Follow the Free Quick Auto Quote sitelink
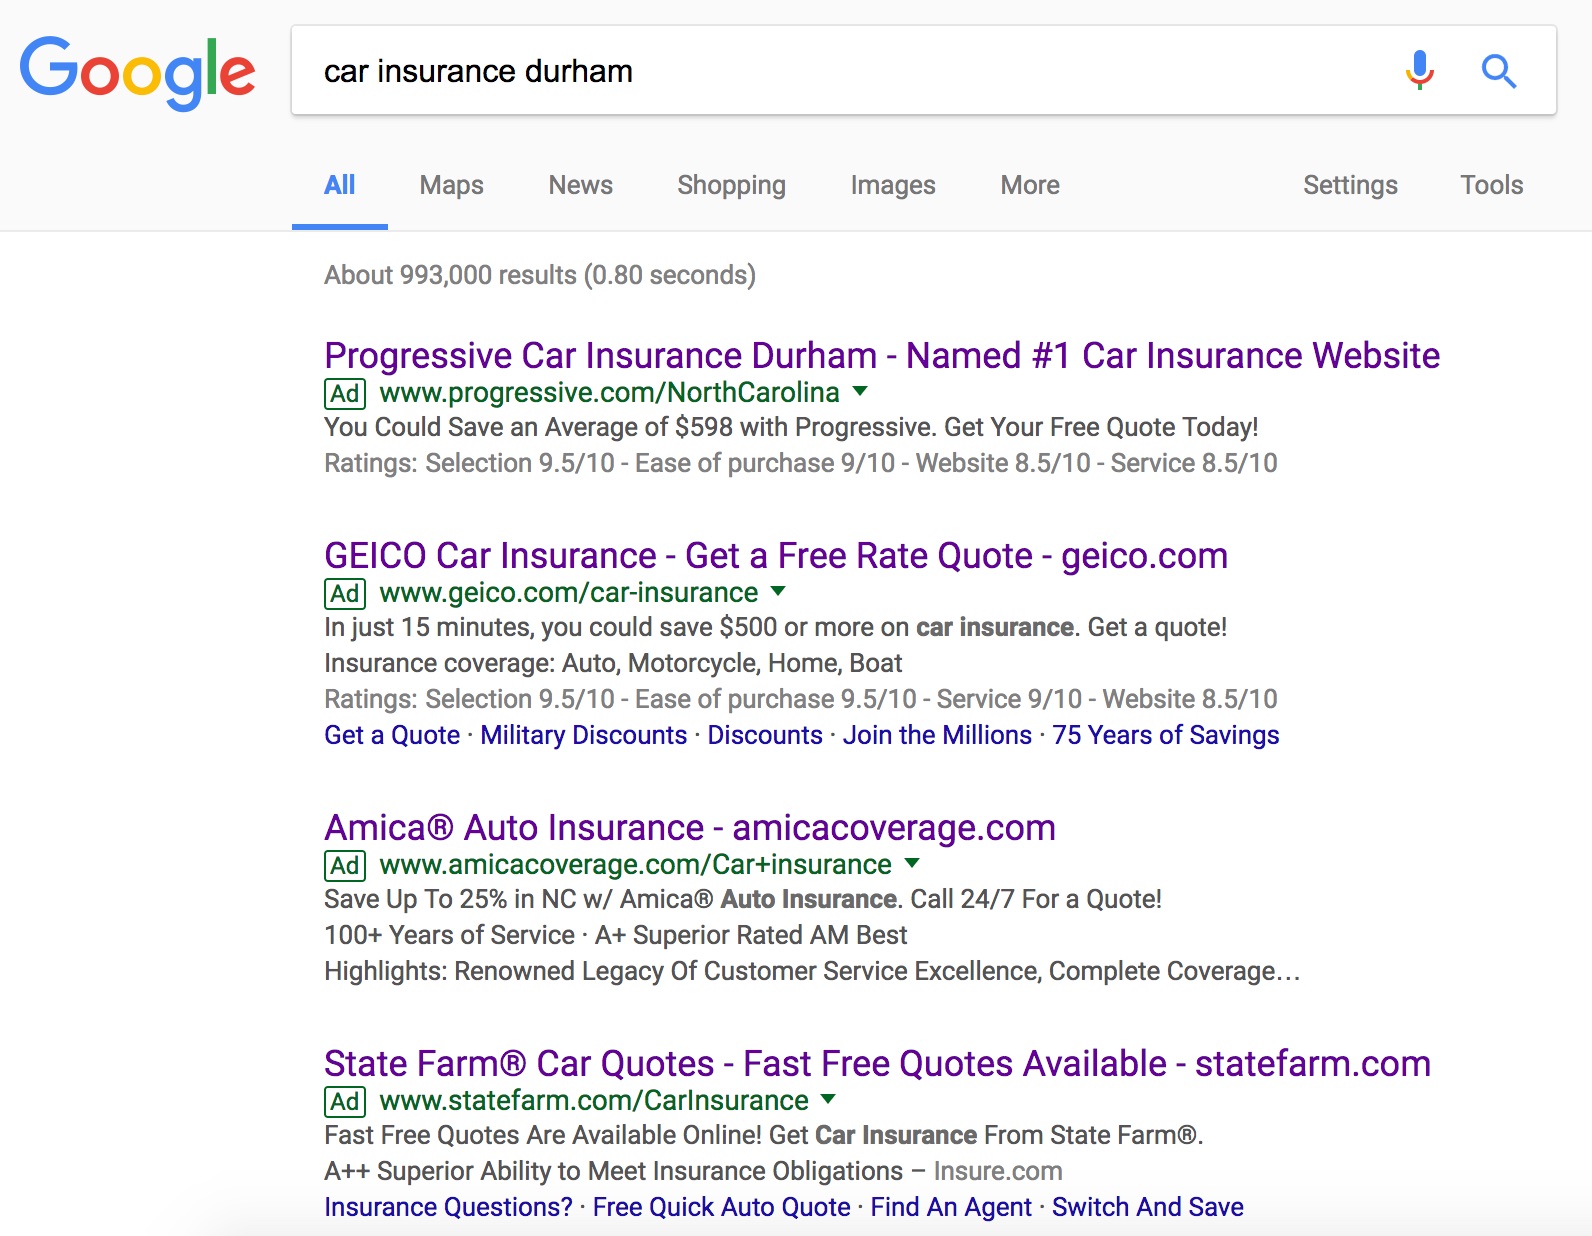The width and height of the screenshot is (1592, 1236). coord(721,1207)
